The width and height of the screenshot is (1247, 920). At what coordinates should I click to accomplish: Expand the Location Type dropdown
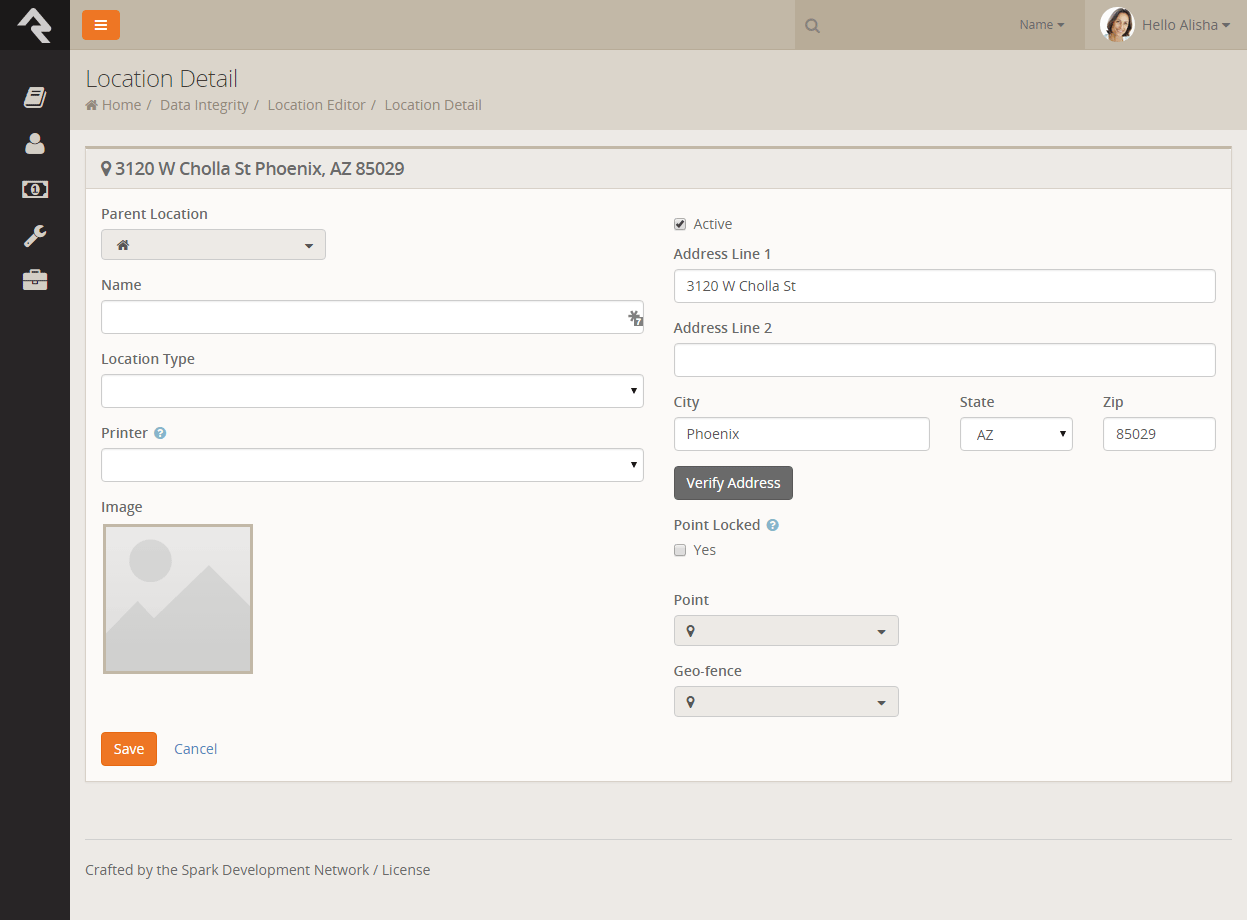pyautogui.click(x=372, y=391)
